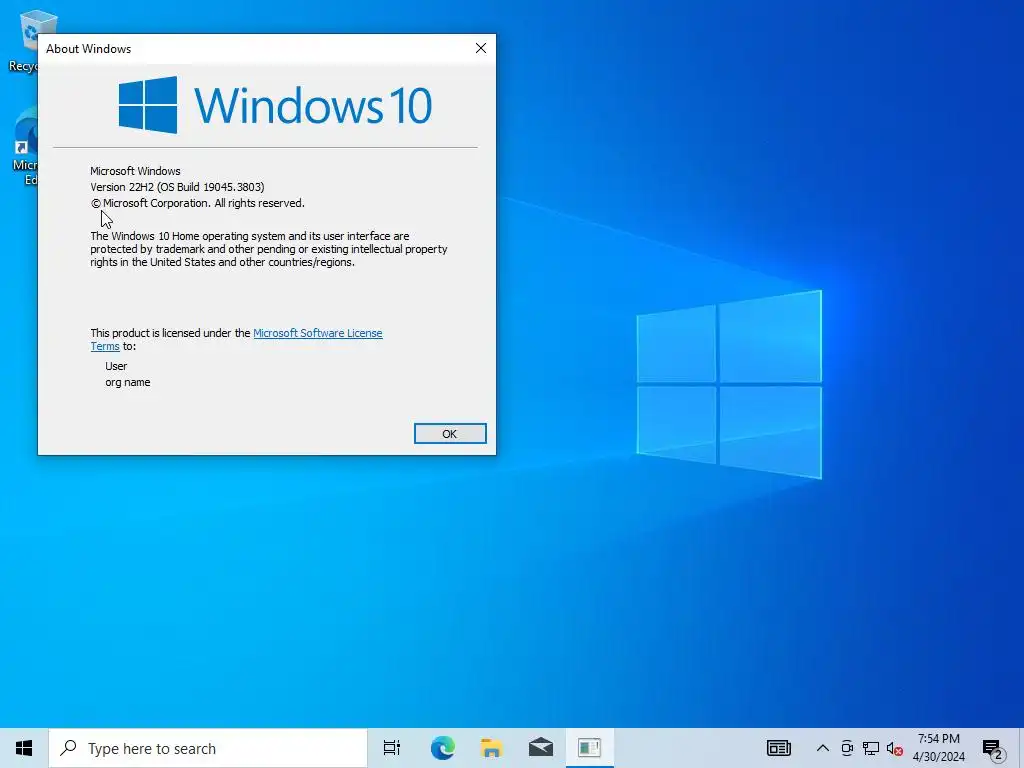The width and height of the screenshot is (1024, 768).
Task: Open News and interests widget icon
Action: (x=778, y=748)
